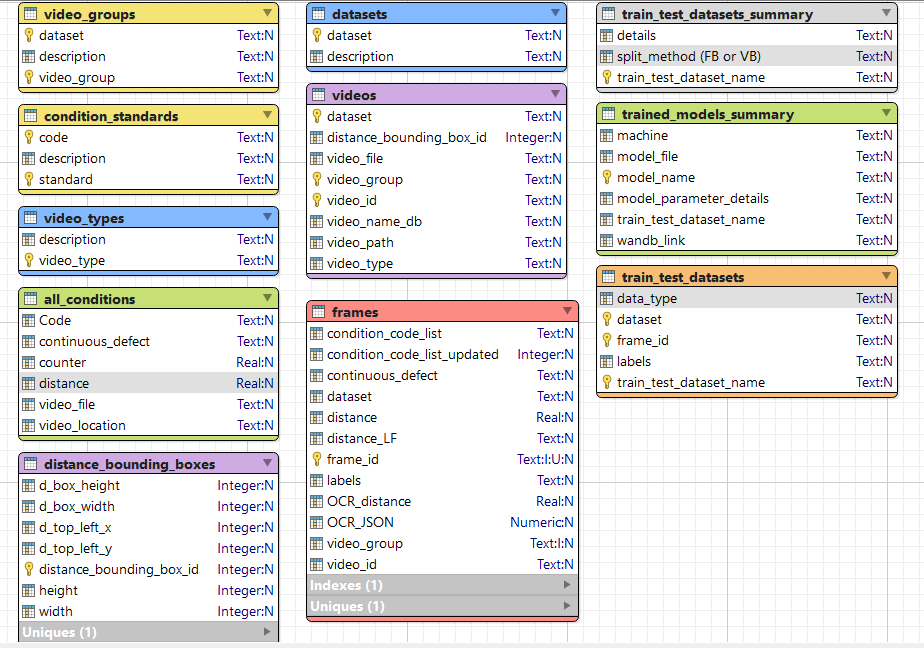Click the key icon next to frame_id in frames
This screenshot has height=648, width=924.
[x=317, y=459]
